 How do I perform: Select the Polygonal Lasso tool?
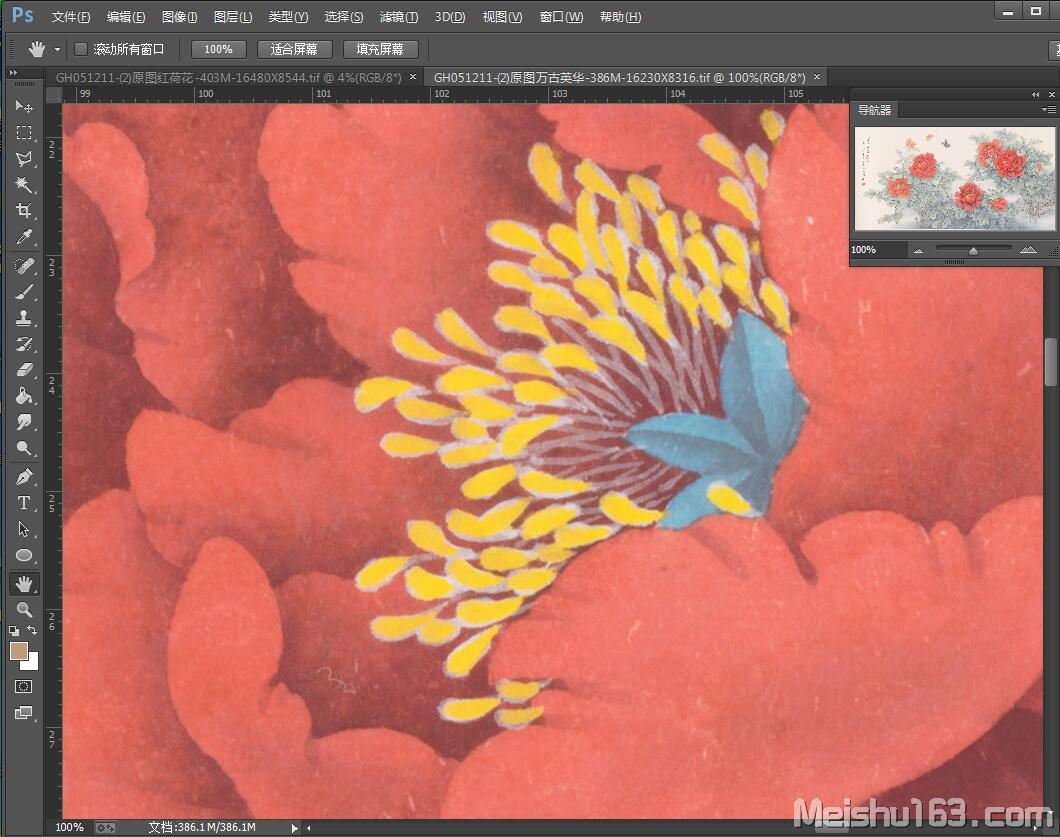(x=24, y=159)
